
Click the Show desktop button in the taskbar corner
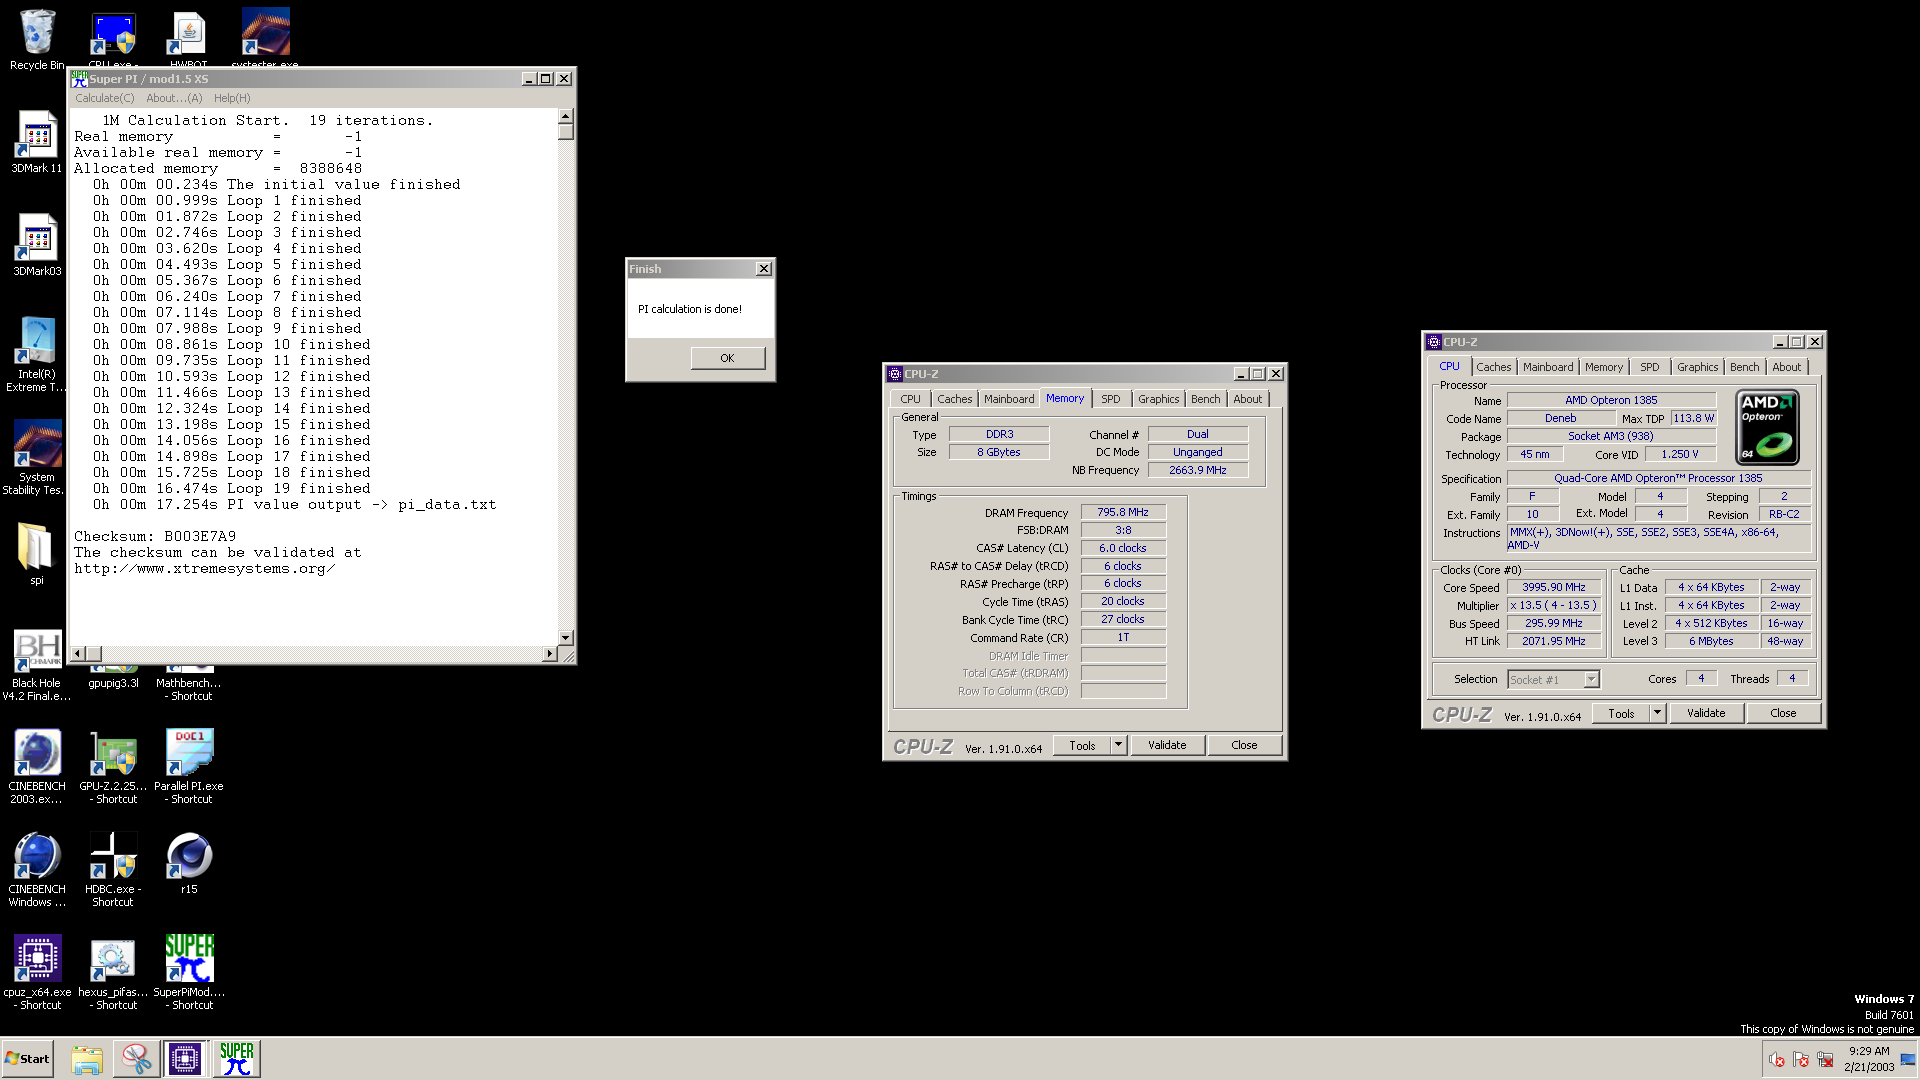click(x=1908, y=1059)
